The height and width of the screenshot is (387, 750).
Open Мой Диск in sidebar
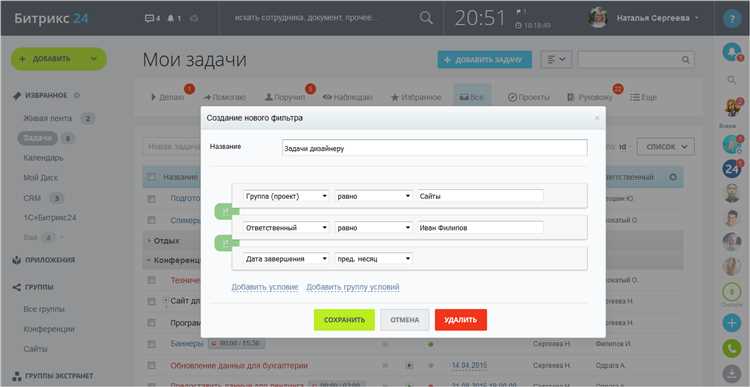pos(41,177)
